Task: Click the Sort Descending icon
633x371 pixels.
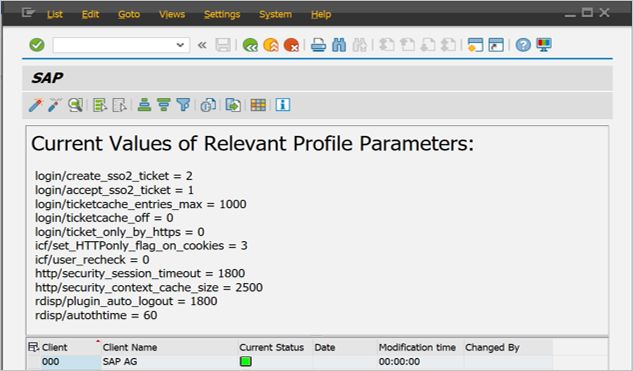Action: coord(163,105)
